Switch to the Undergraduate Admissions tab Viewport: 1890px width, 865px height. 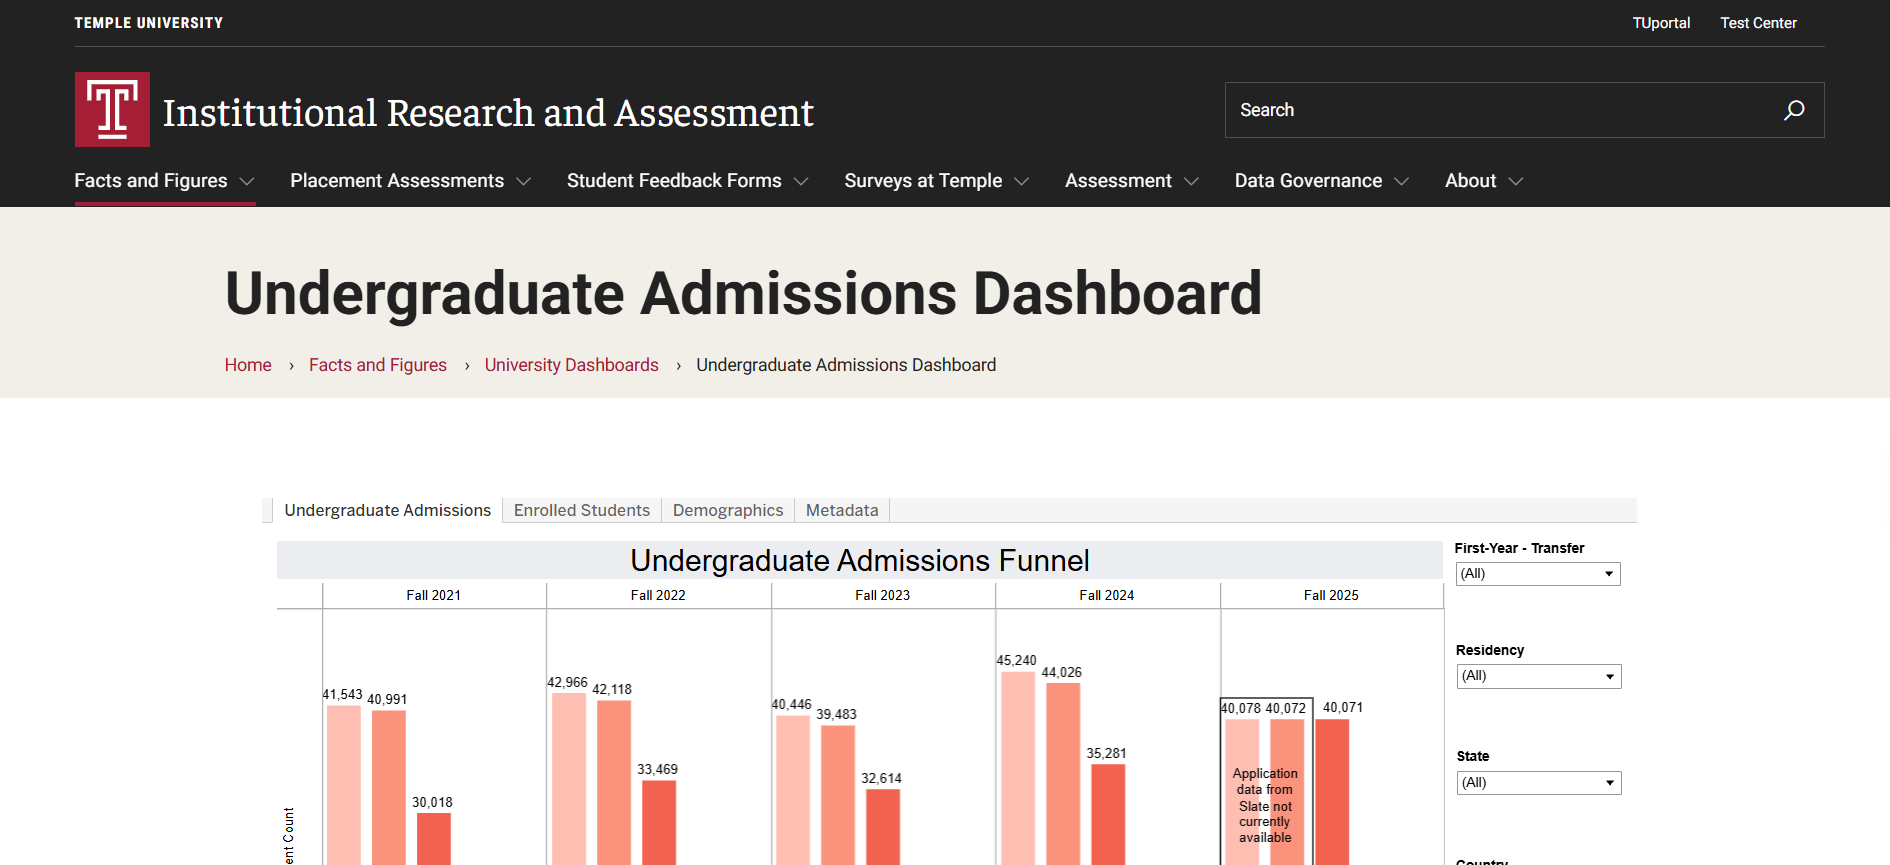point(387,510)
